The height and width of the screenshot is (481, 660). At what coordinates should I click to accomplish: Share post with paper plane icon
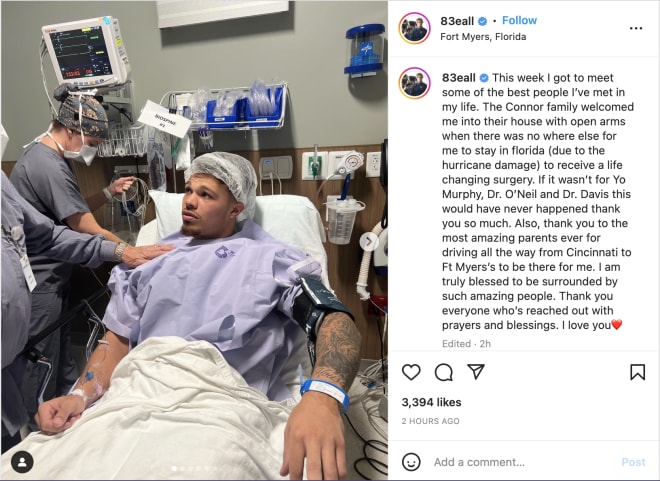[476, 372]
